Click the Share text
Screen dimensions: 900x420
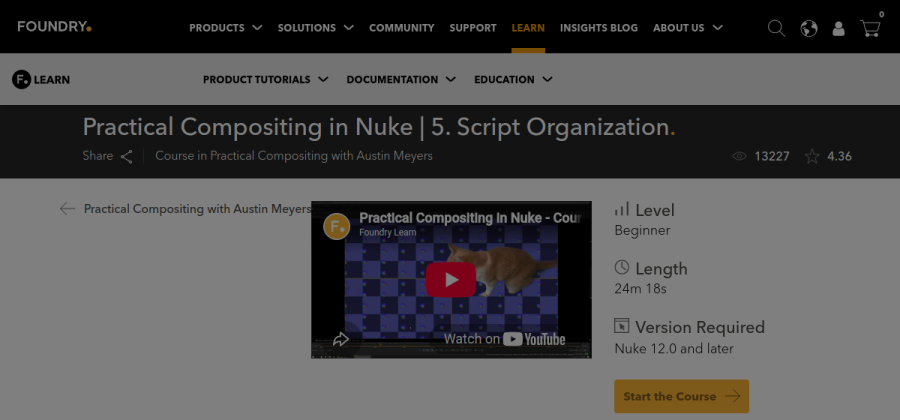click(98, 156)
